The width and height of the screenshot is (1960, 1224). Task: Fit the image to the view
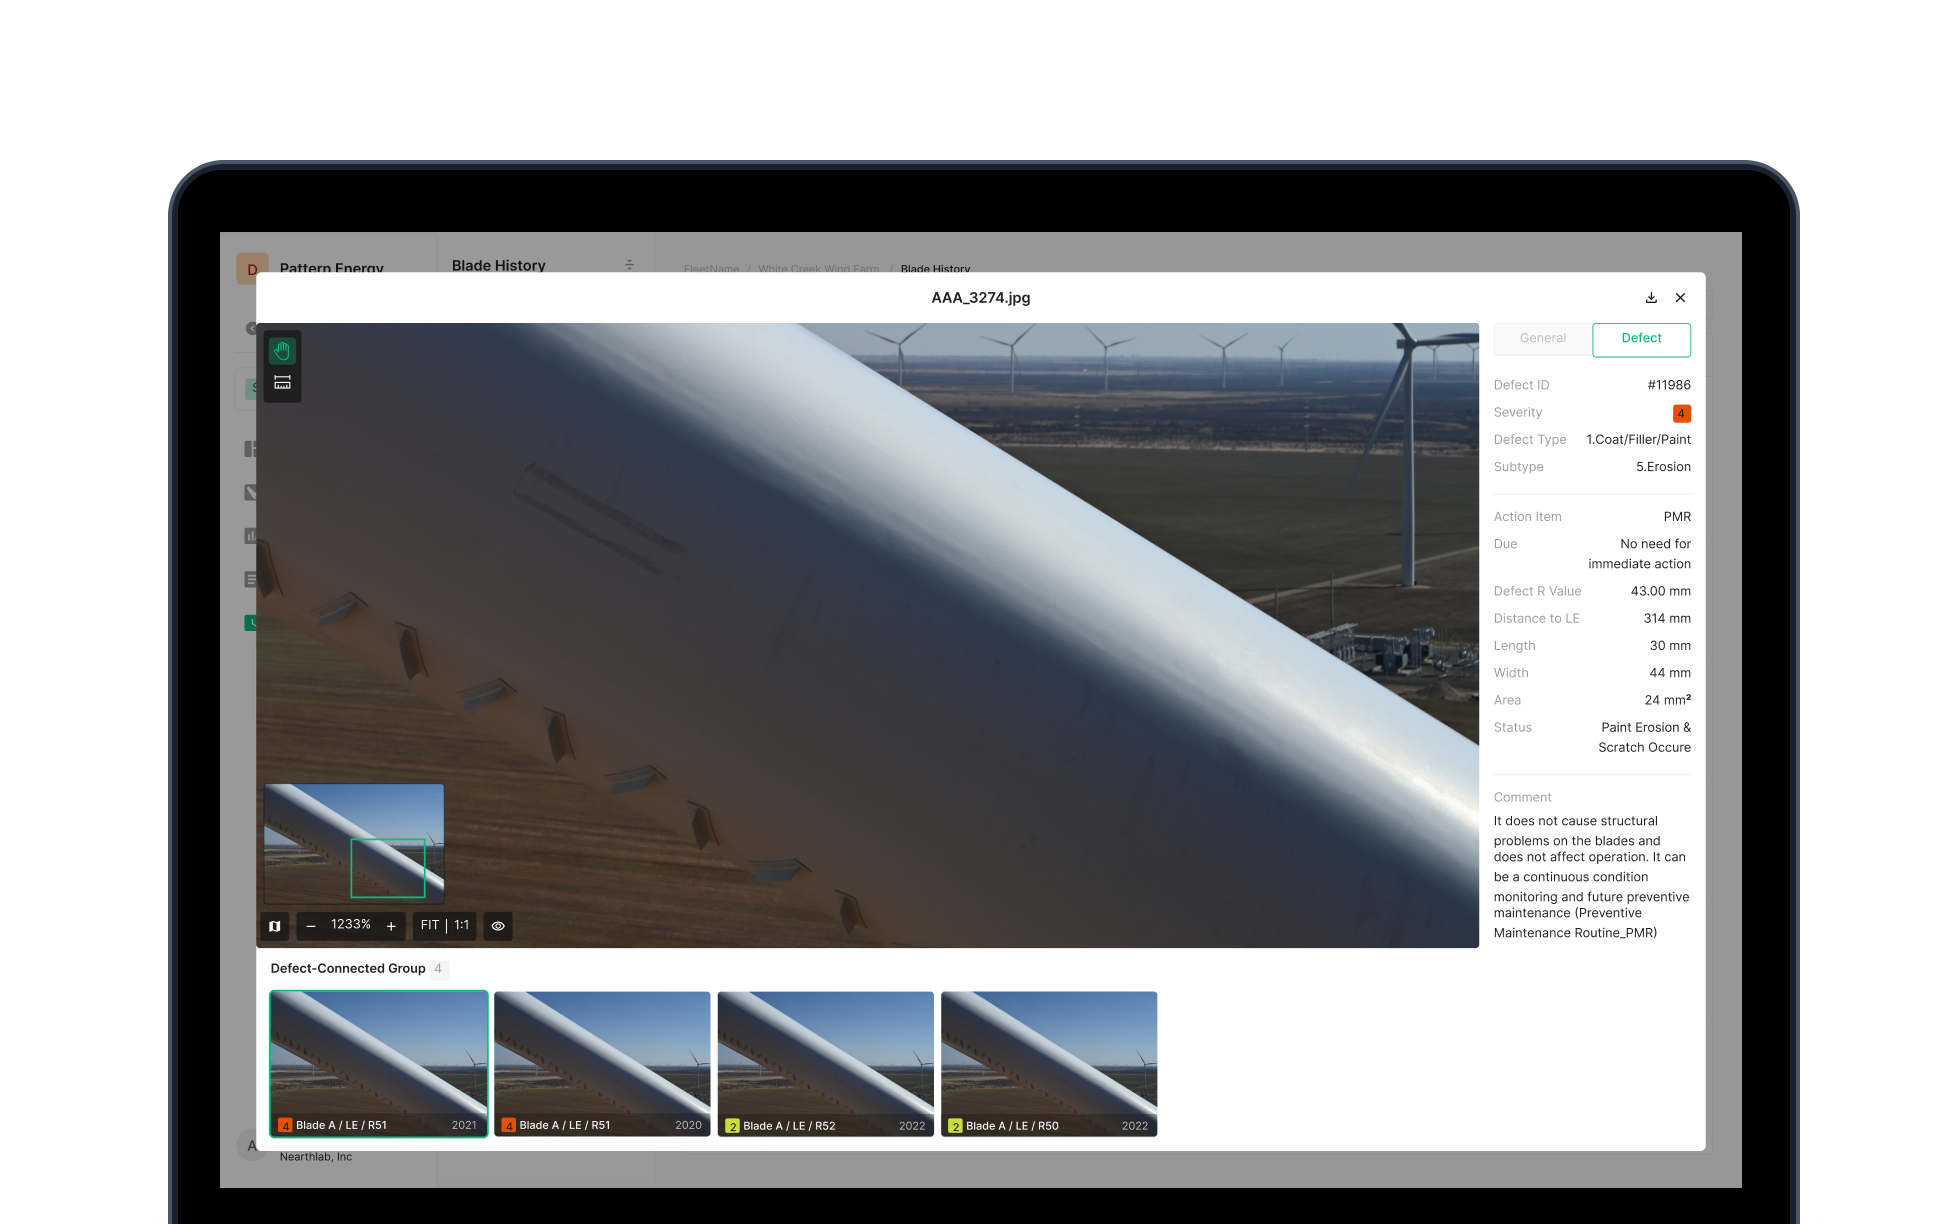[x=430, y=926]
